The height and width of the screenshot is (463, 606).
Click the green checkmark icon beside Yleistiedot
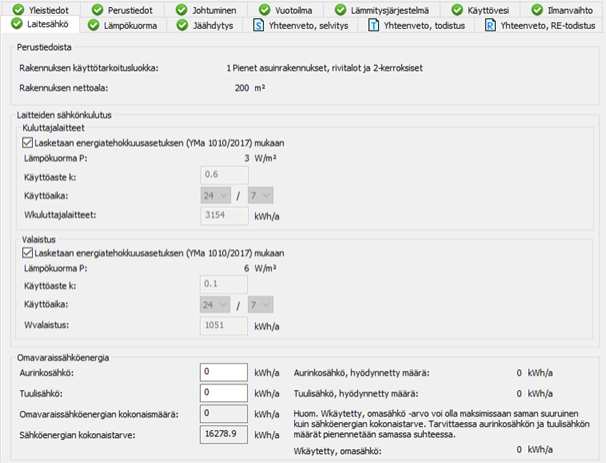(x=18, y=10)
